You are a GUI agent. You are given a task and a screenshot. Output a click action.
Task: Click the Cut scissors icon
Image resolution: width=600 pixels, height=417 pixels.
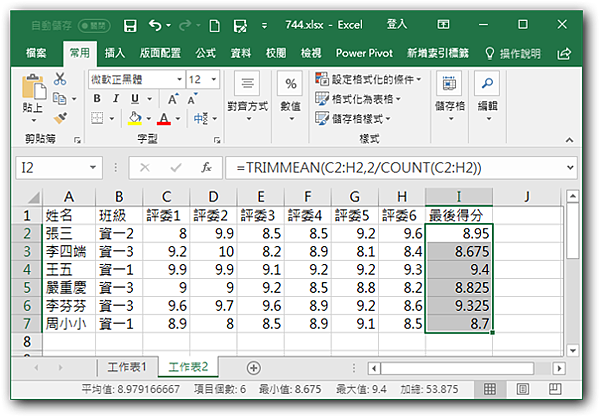coord(60,78)
